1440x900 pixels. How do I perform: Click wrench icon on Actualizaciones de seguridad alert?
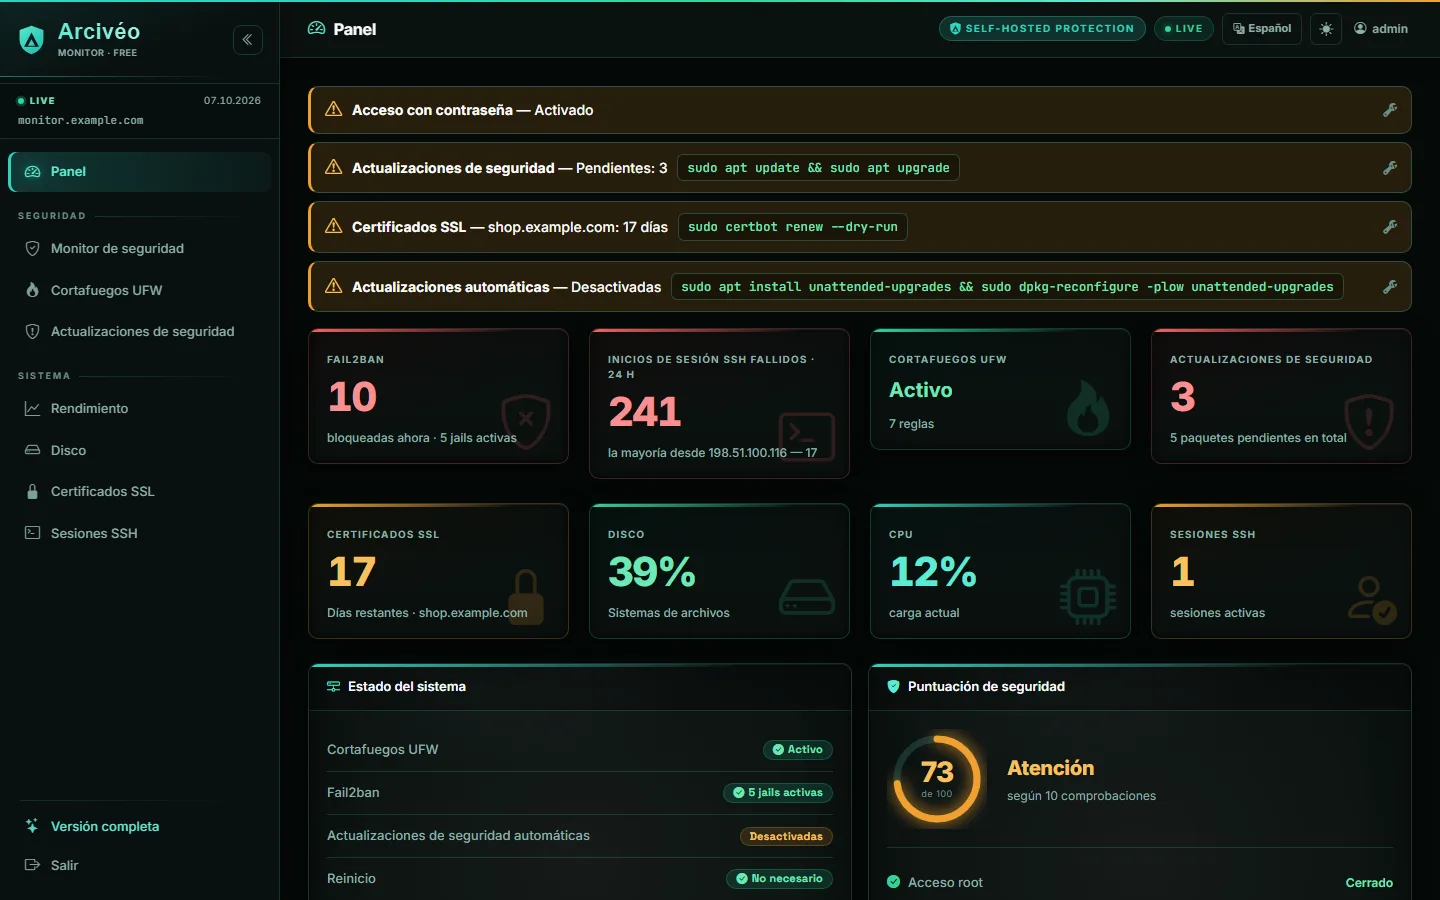tap(1390, 168)
